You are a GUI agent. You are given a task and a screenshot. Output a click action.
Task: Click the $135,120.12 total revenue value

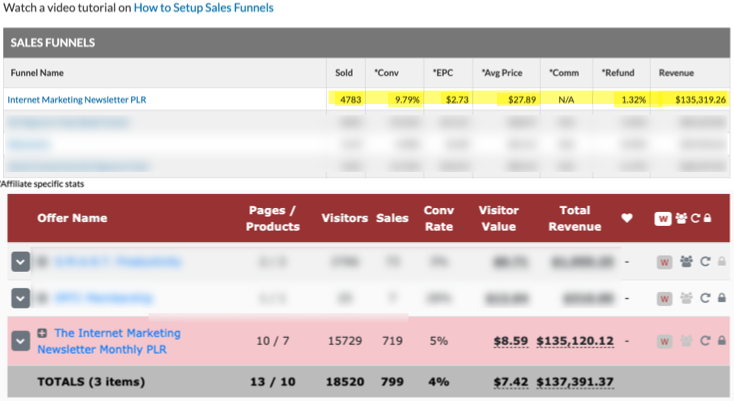pos(575,341)
